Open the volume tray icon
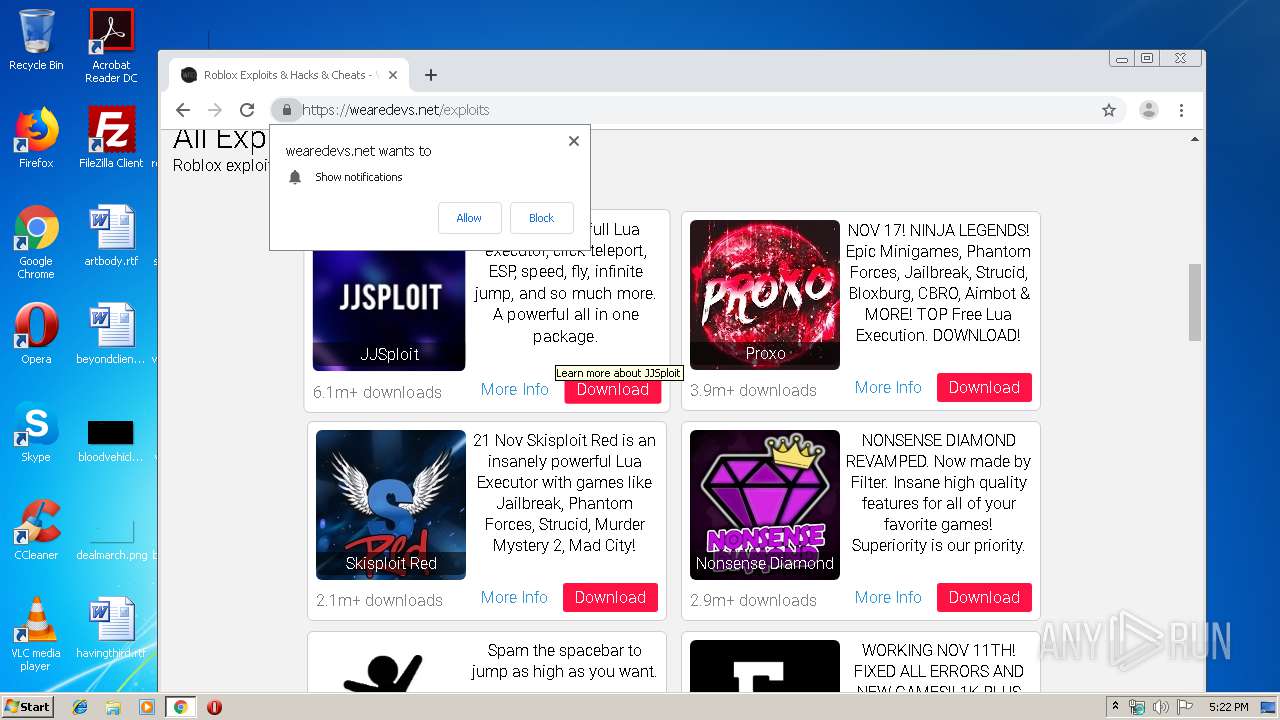 pyautogui.click(x=1160, y=707)
